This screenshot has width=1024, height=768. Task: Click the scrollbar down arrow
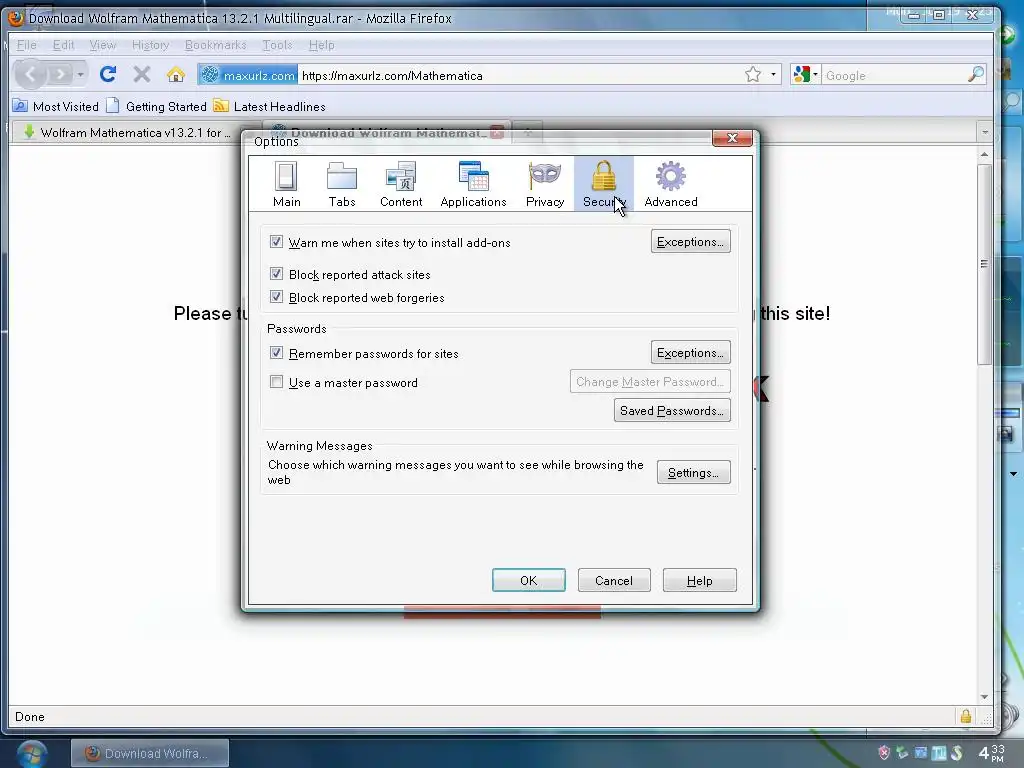tap(984, 697)
